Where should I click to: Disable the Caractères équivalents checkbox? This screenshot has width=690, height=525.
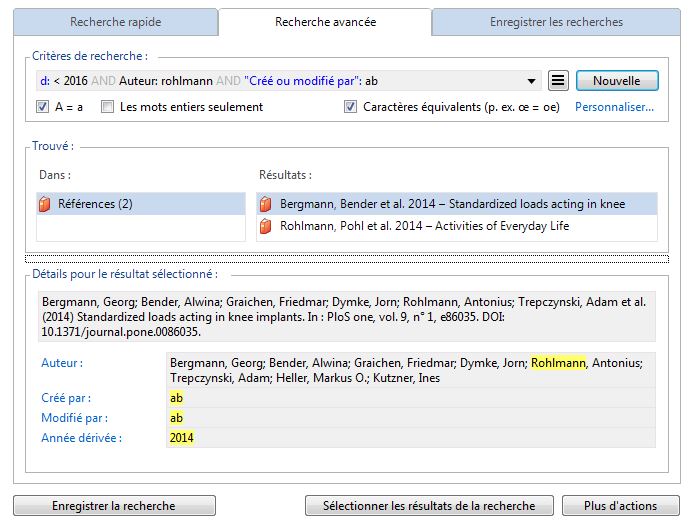coord(350,107)
